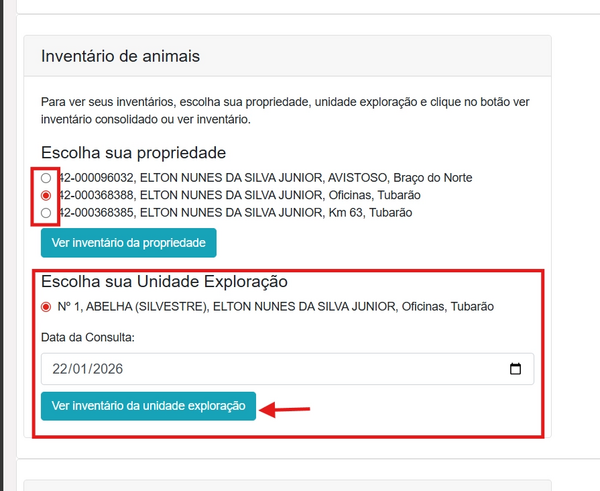Image resolution: width=600 pixels, height=491 pixels.
Task: Click the 'Inventário de animais' panel header
Action: pos(120,56)
